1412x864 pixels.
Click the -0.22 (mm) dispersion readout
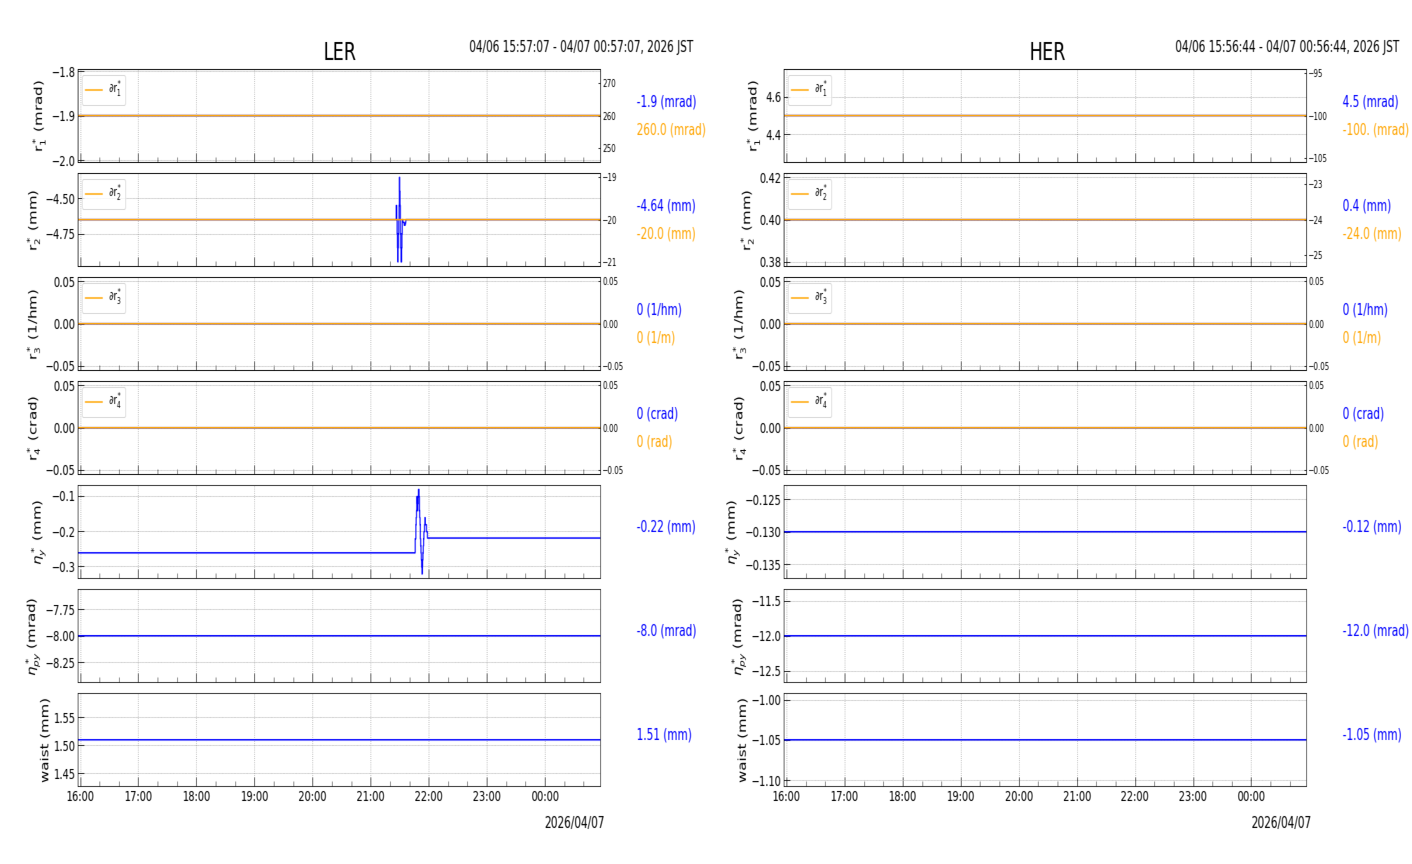tap(666, 527)
